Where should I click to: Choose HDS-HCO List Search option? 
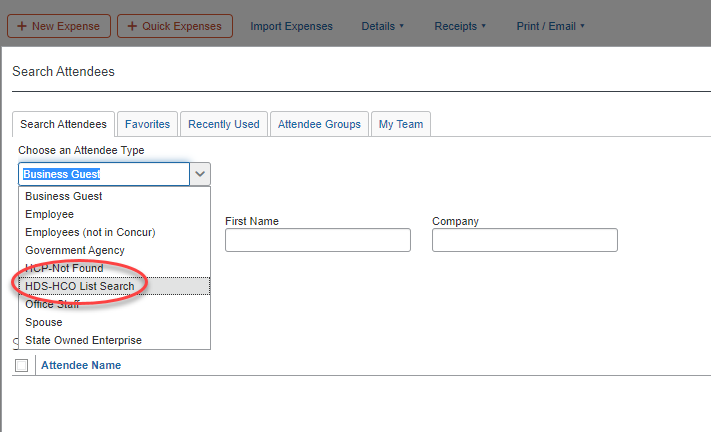tap(80, 286)
